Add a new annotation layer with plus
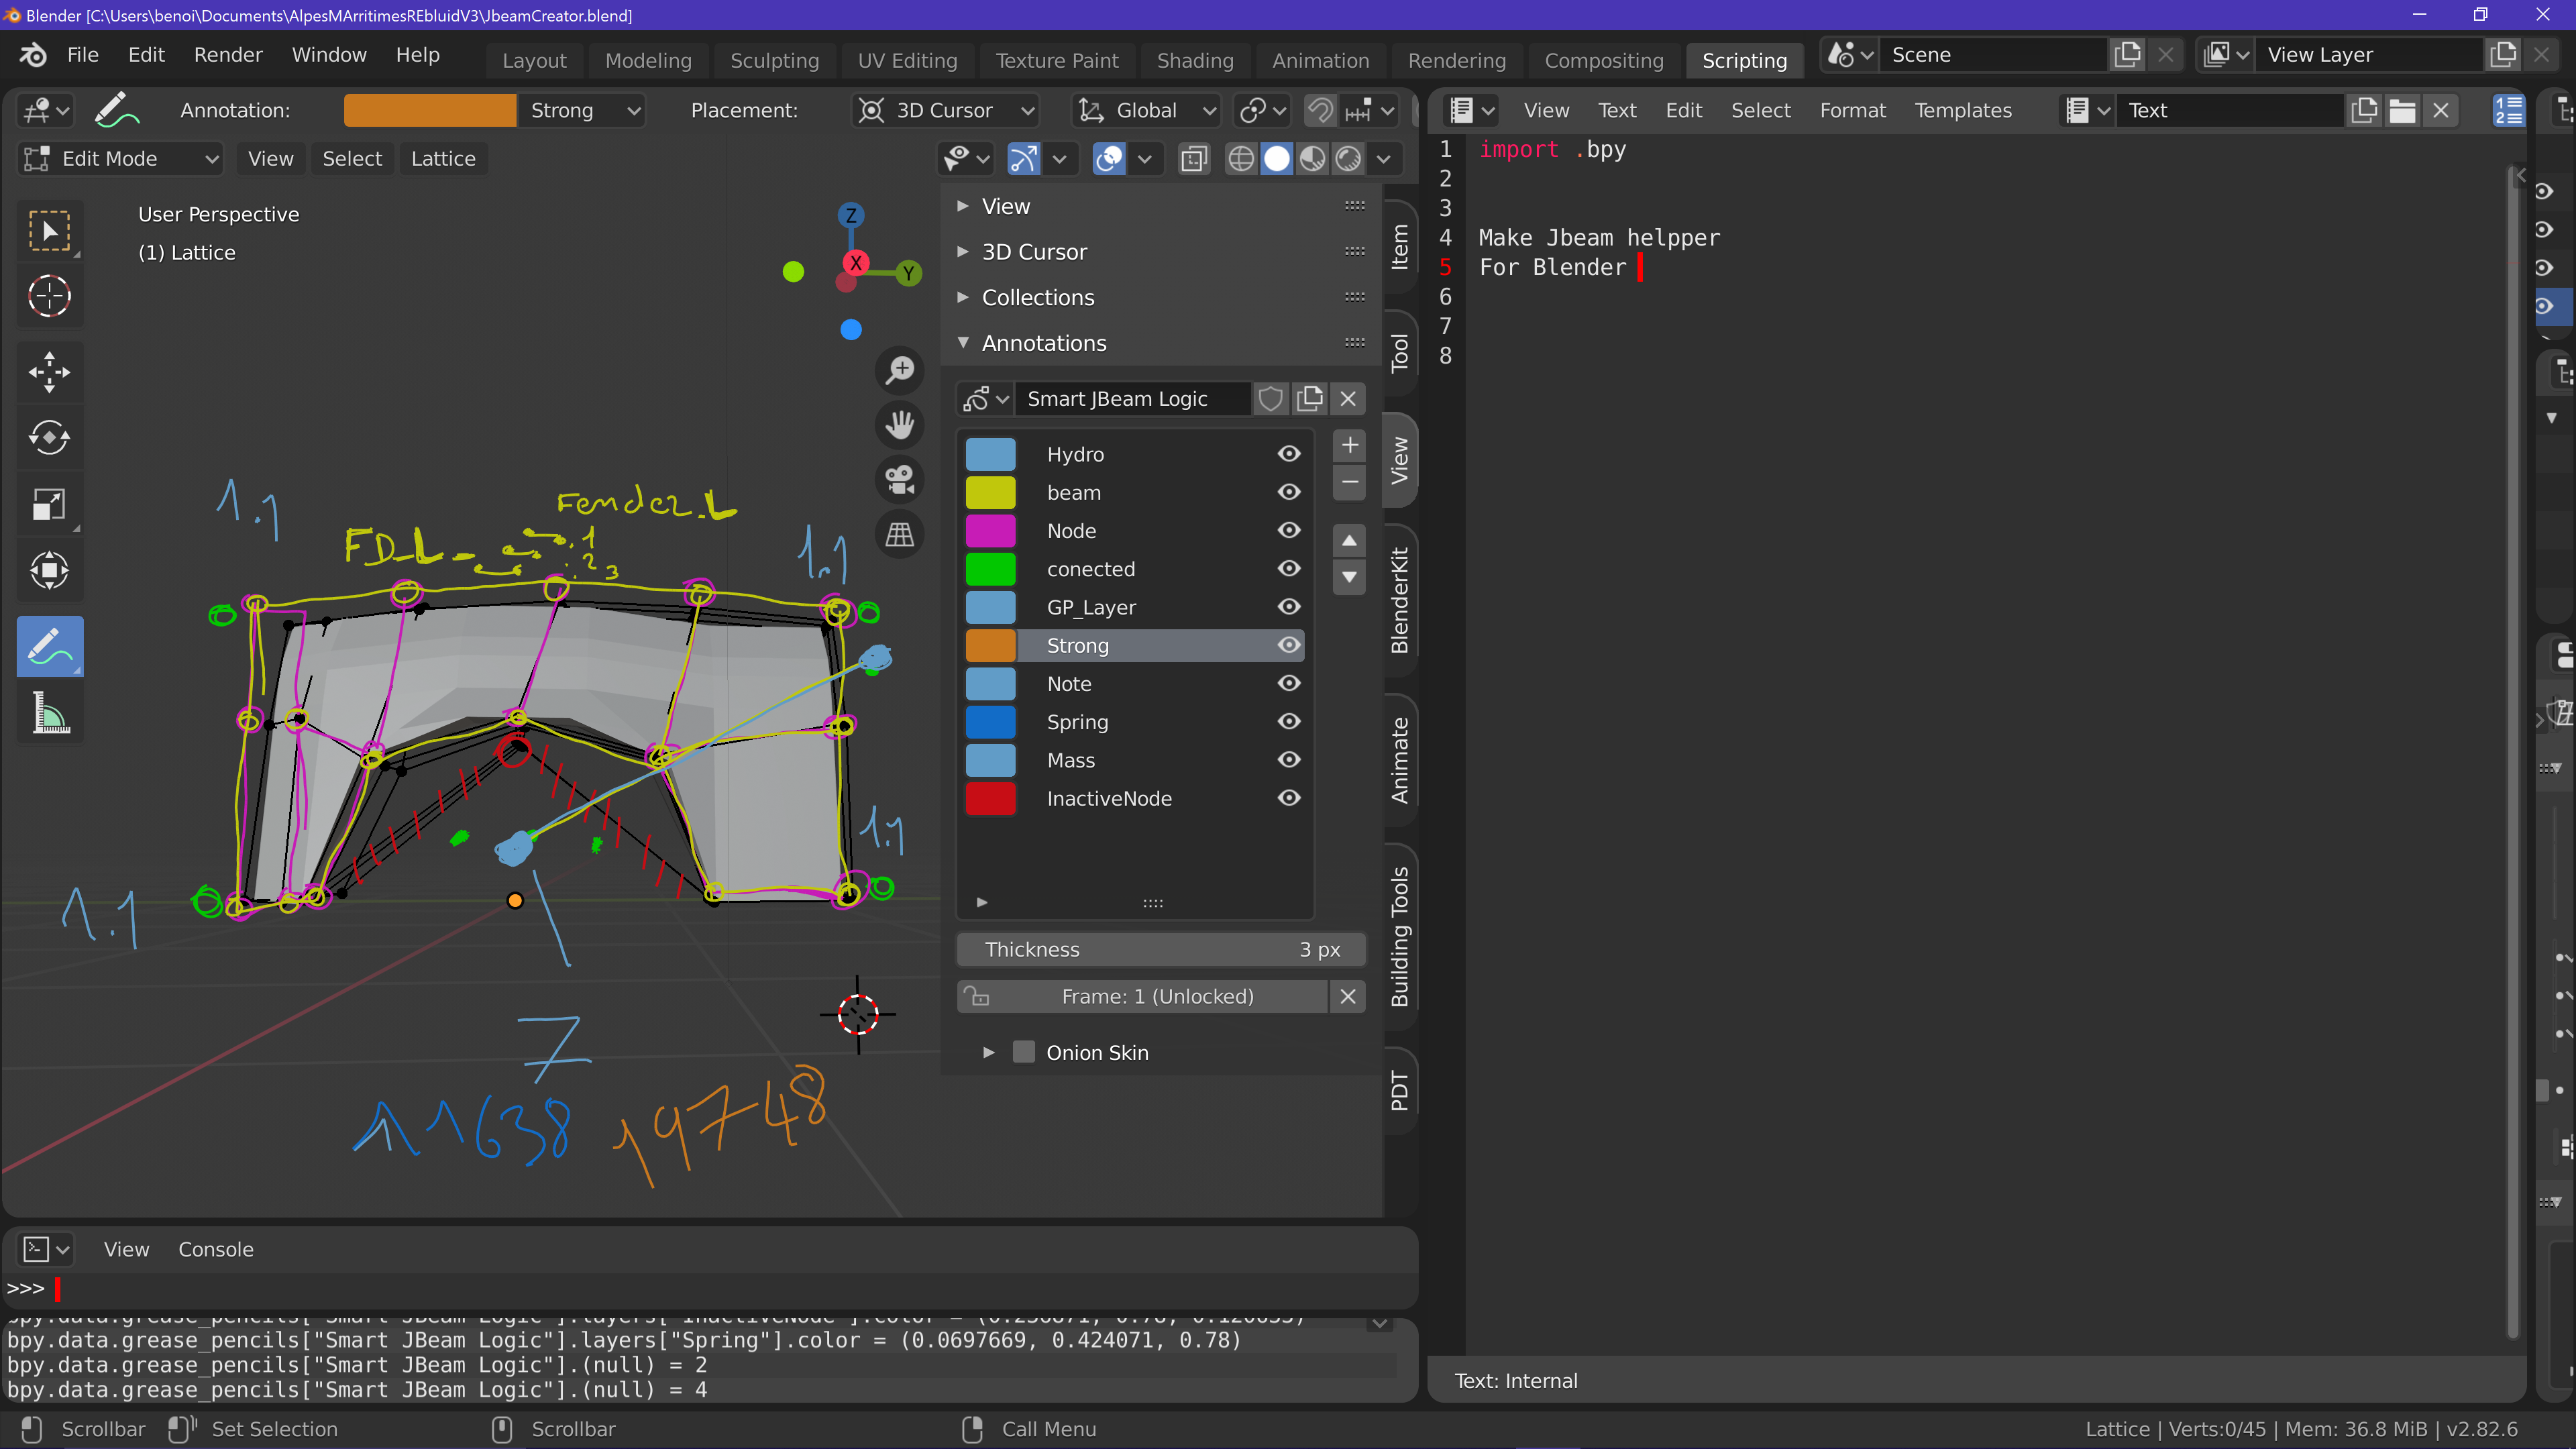2576x1449 pixels. [1349, 445]
